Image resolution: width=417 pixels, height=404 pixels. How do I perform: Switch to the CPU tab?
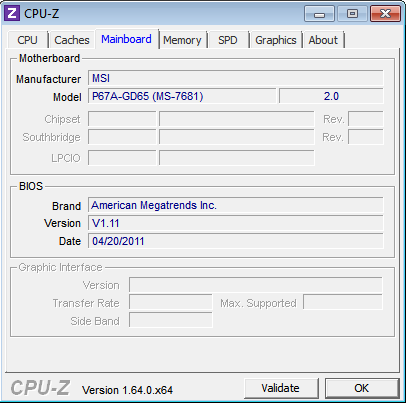pyautogui.click(x=27, y=40)
